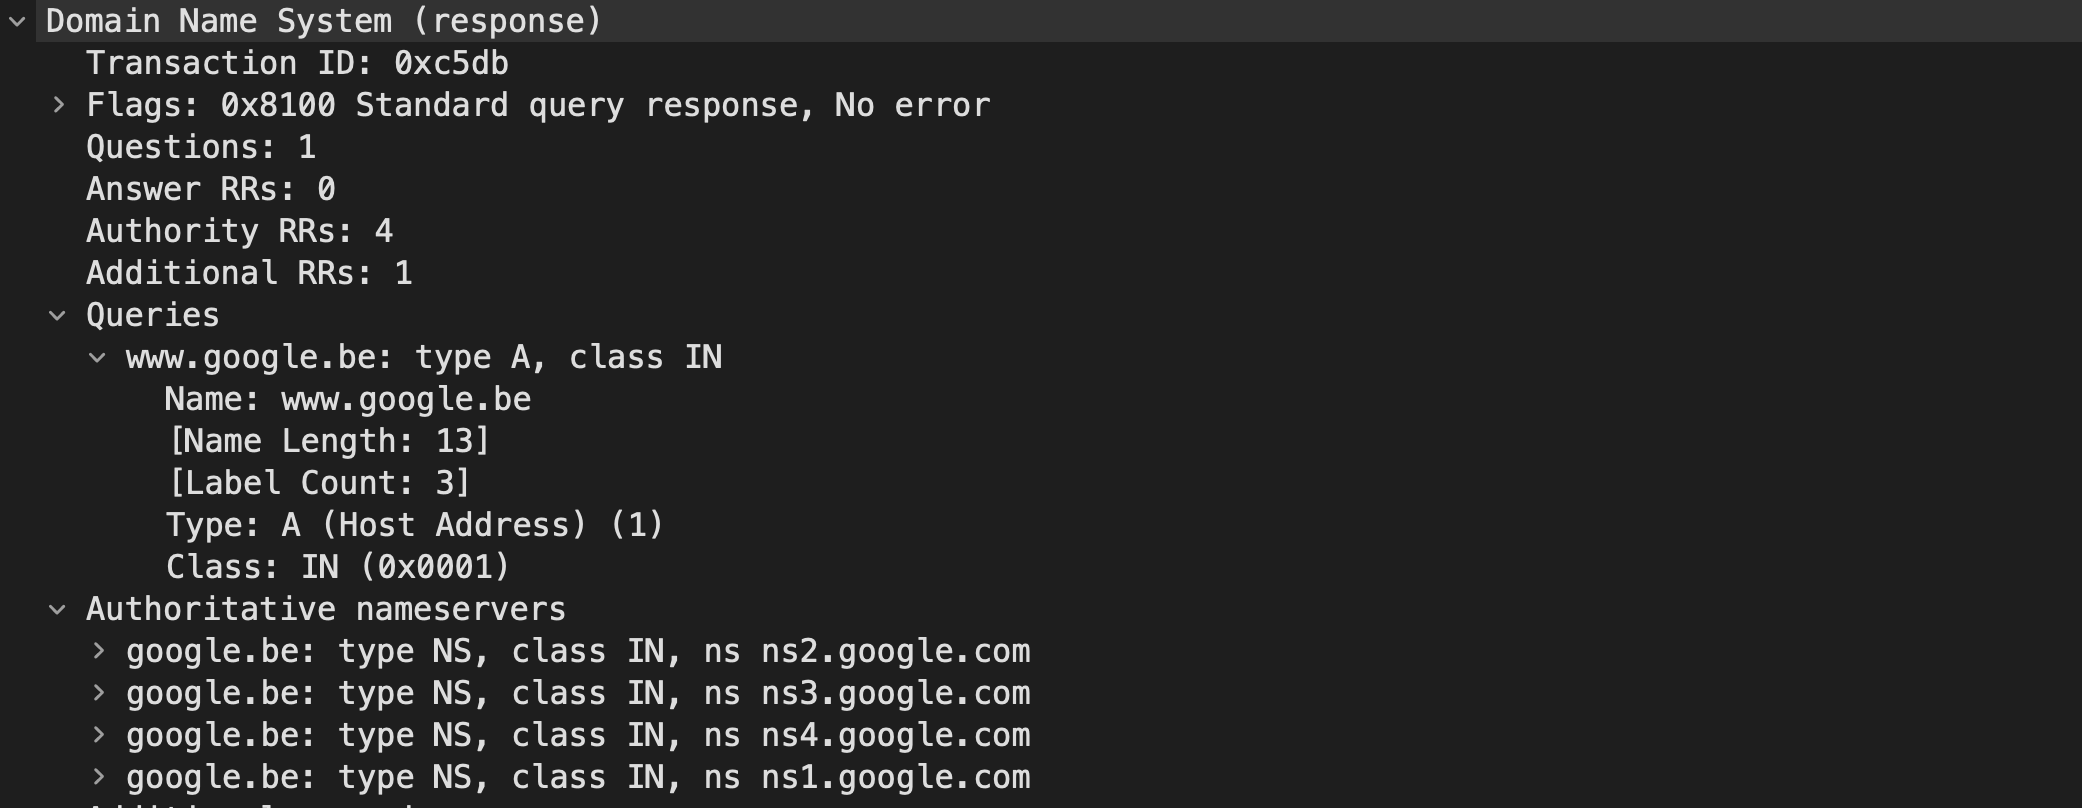
Task: Collapse the www.google.be query entry
Action: point(97,357)
